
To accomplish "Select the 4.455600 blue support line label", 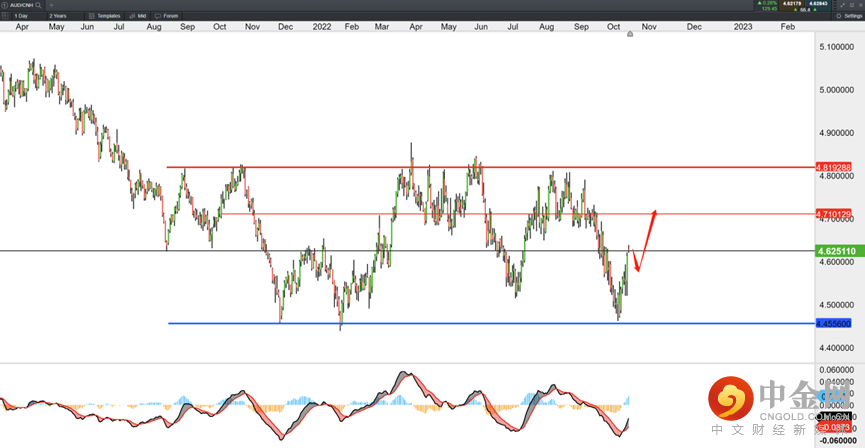I will [836, 323].
